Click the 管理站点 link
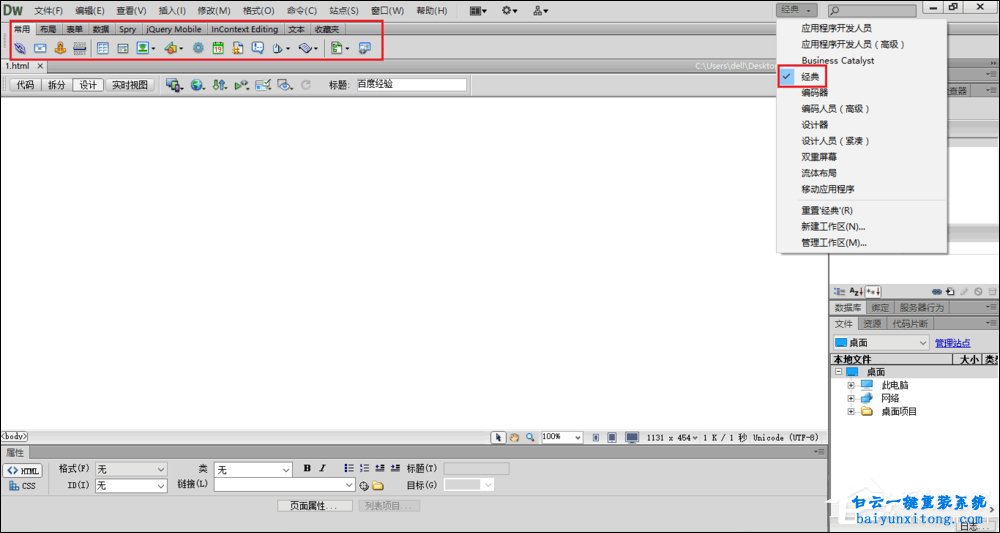 click(952, 343)
